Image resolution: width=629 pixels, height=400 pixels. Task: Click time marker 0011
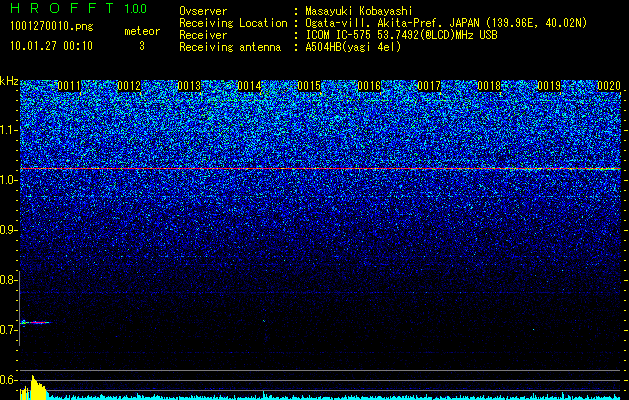click(69, 86)
